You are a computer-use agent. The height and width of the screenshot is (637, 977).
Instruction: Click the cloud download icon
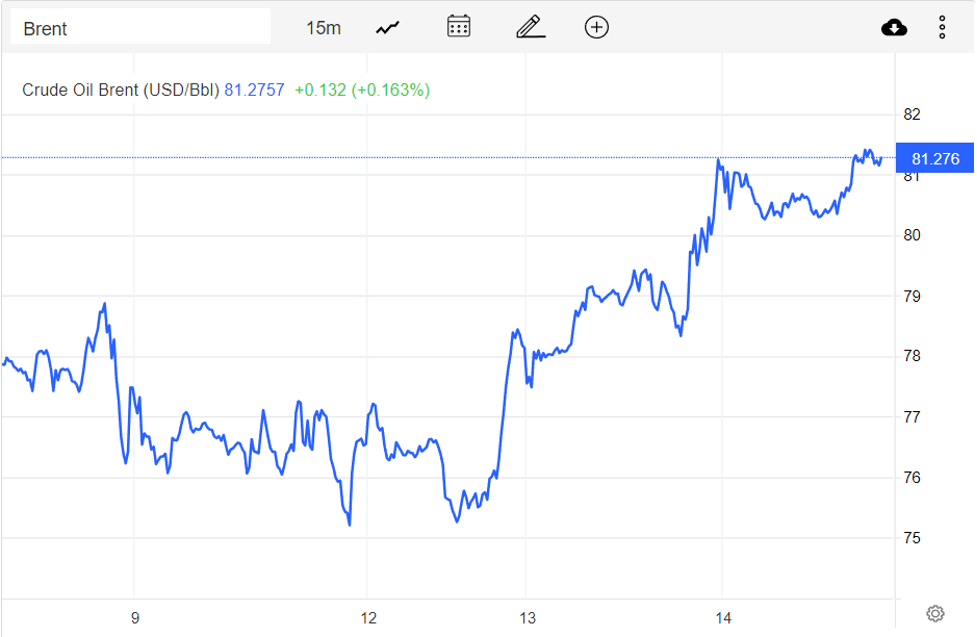click(x=894, y=27)
